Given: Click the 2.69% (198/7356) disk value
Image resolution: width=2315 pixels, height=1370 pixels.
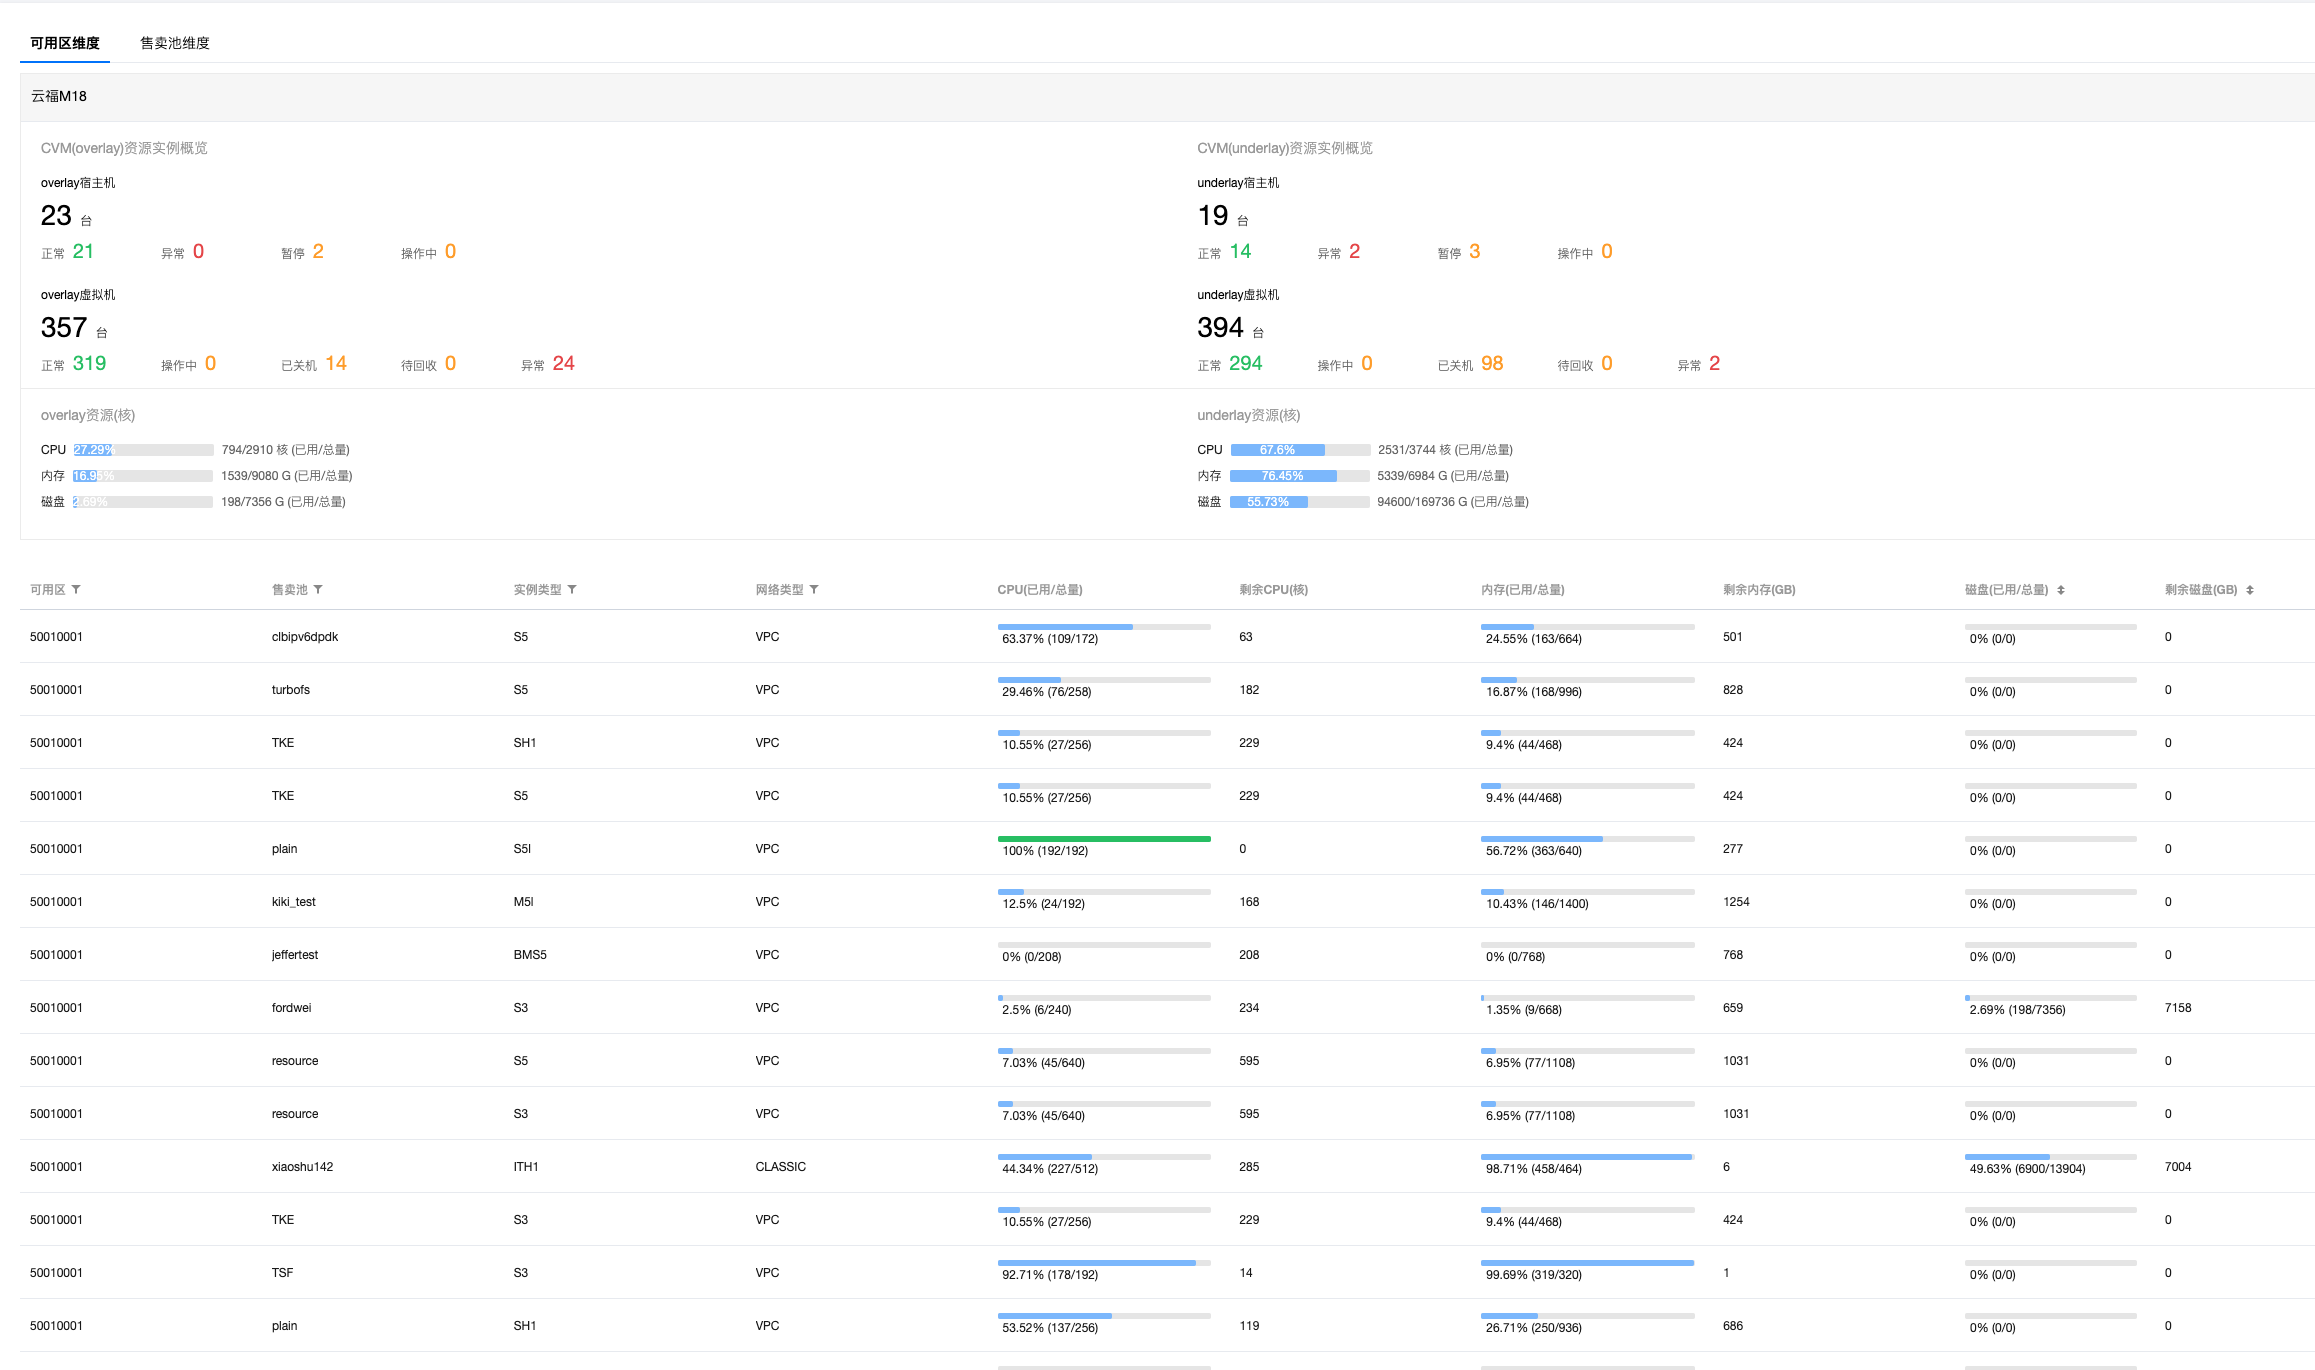Looking at the screenshot, I should pos(2018,1010).
